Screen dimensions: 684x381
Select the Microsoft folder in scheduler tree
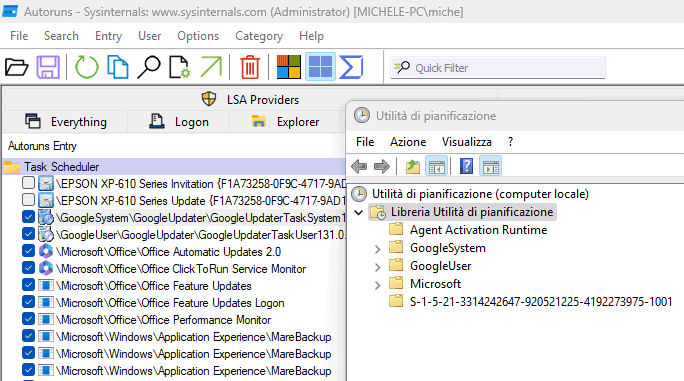click(435, 284)
